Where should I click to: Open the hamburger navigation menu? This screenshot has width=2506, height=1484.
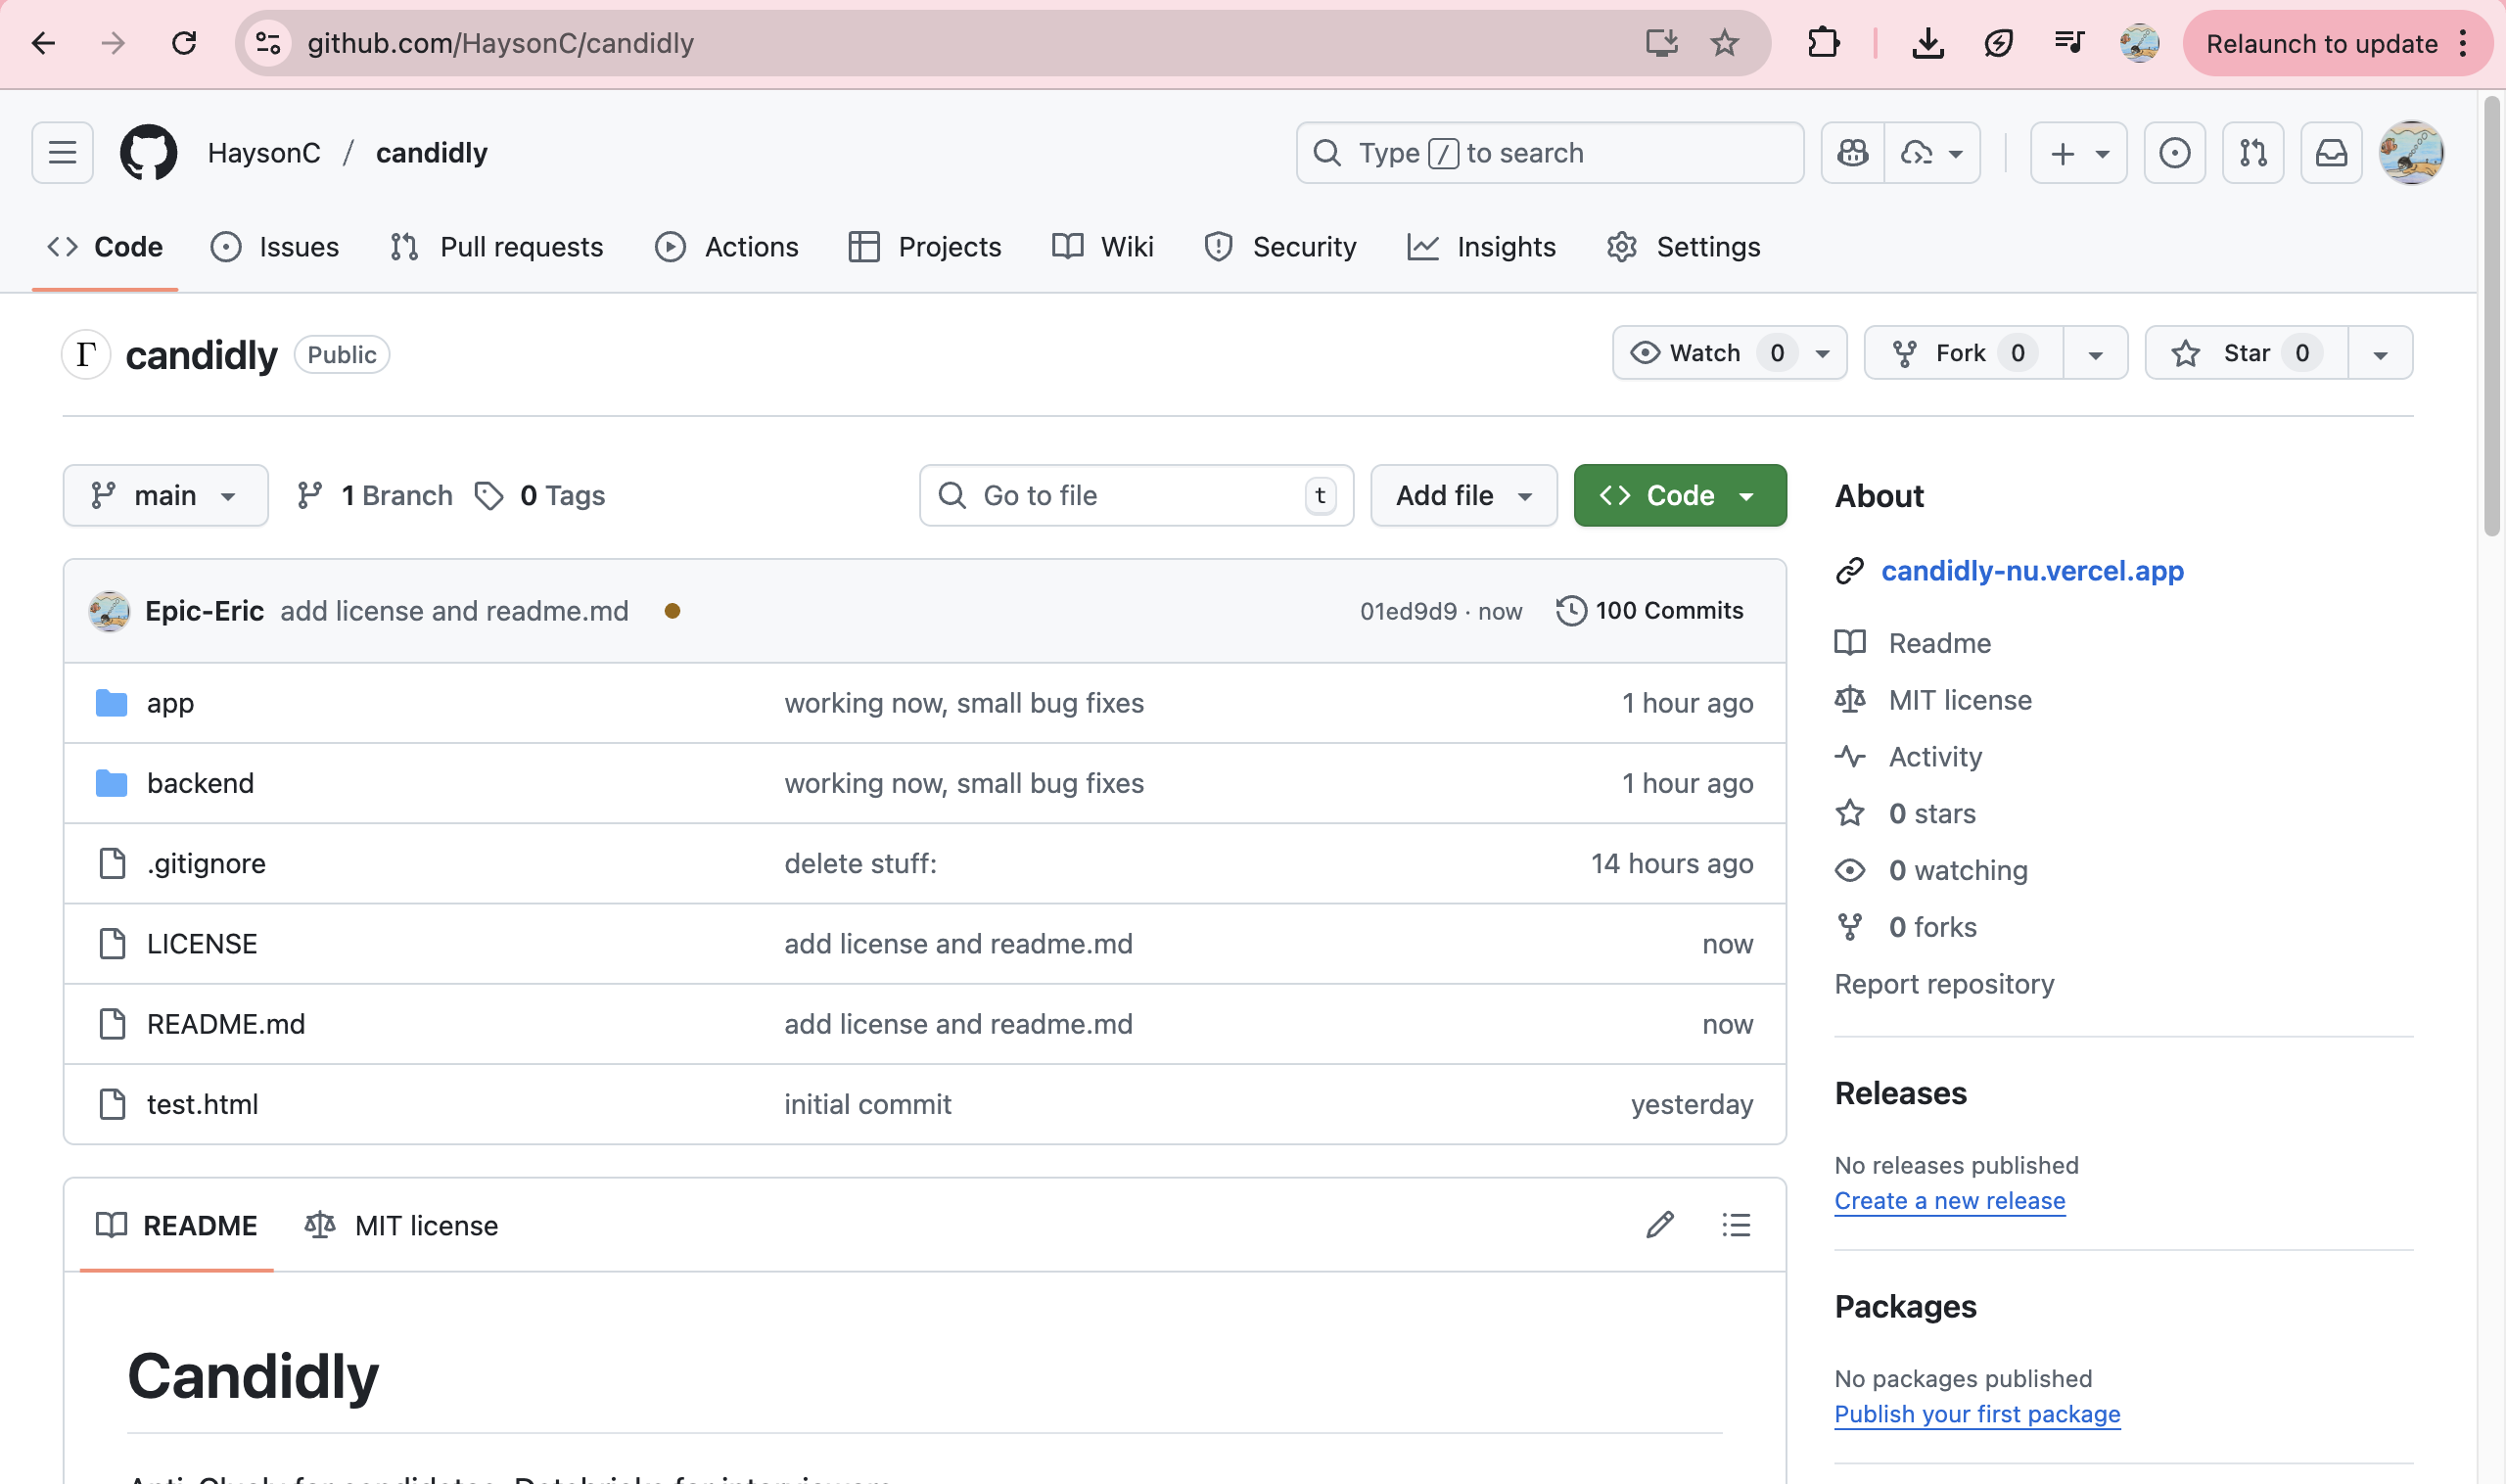tap(62, 153)
